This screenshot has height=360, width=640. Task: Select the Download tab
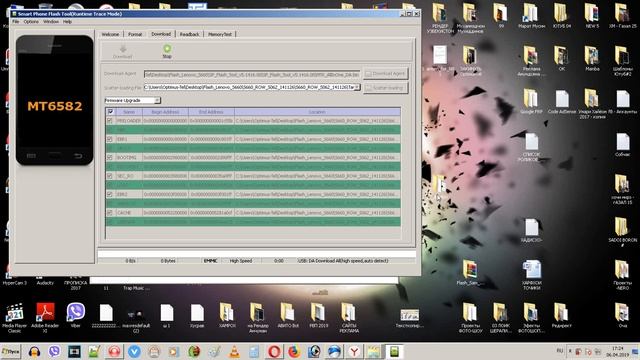click(161, 34)
